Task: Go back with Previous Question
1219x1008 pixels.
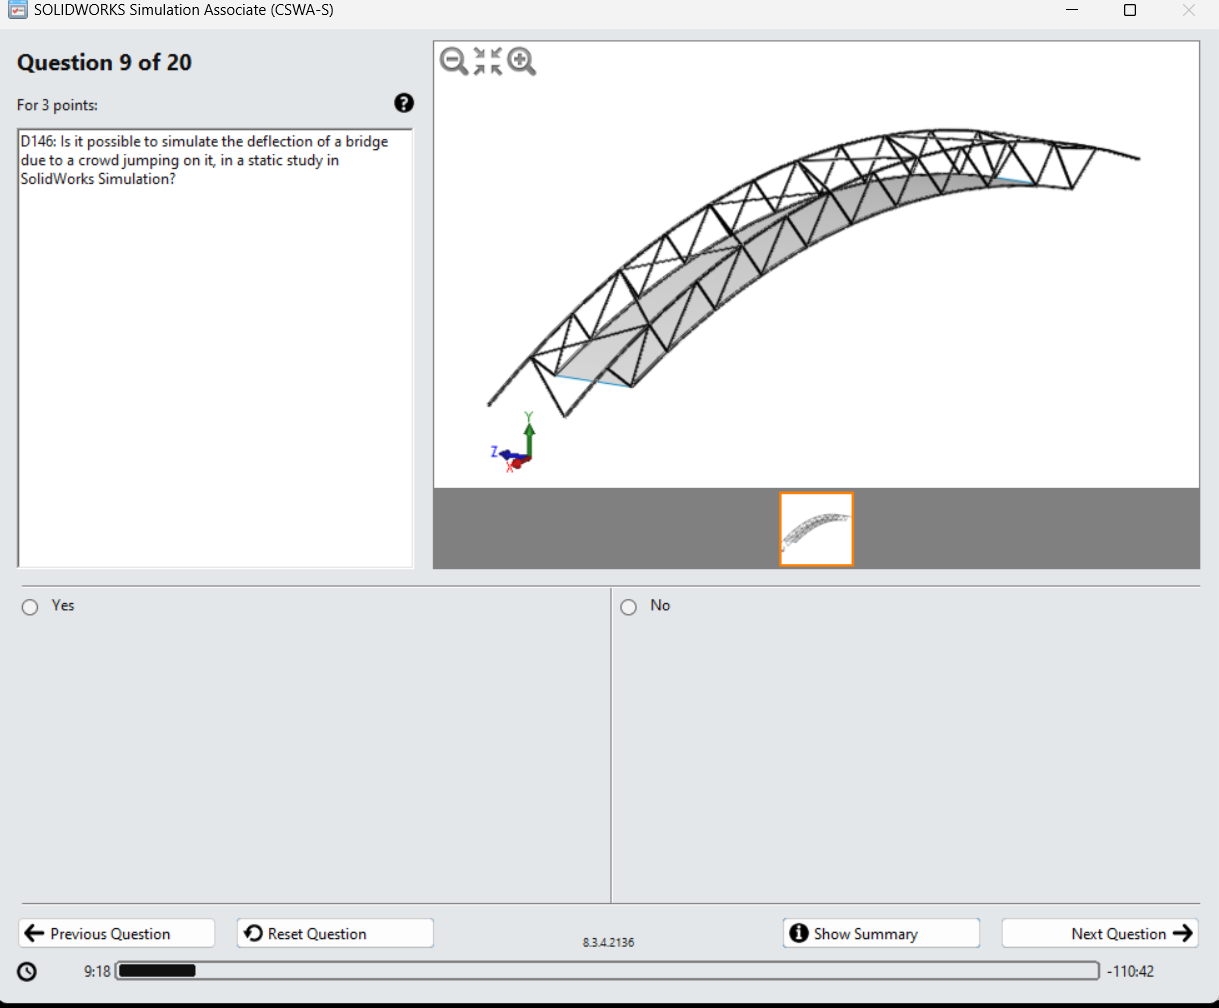Action: 116,933
